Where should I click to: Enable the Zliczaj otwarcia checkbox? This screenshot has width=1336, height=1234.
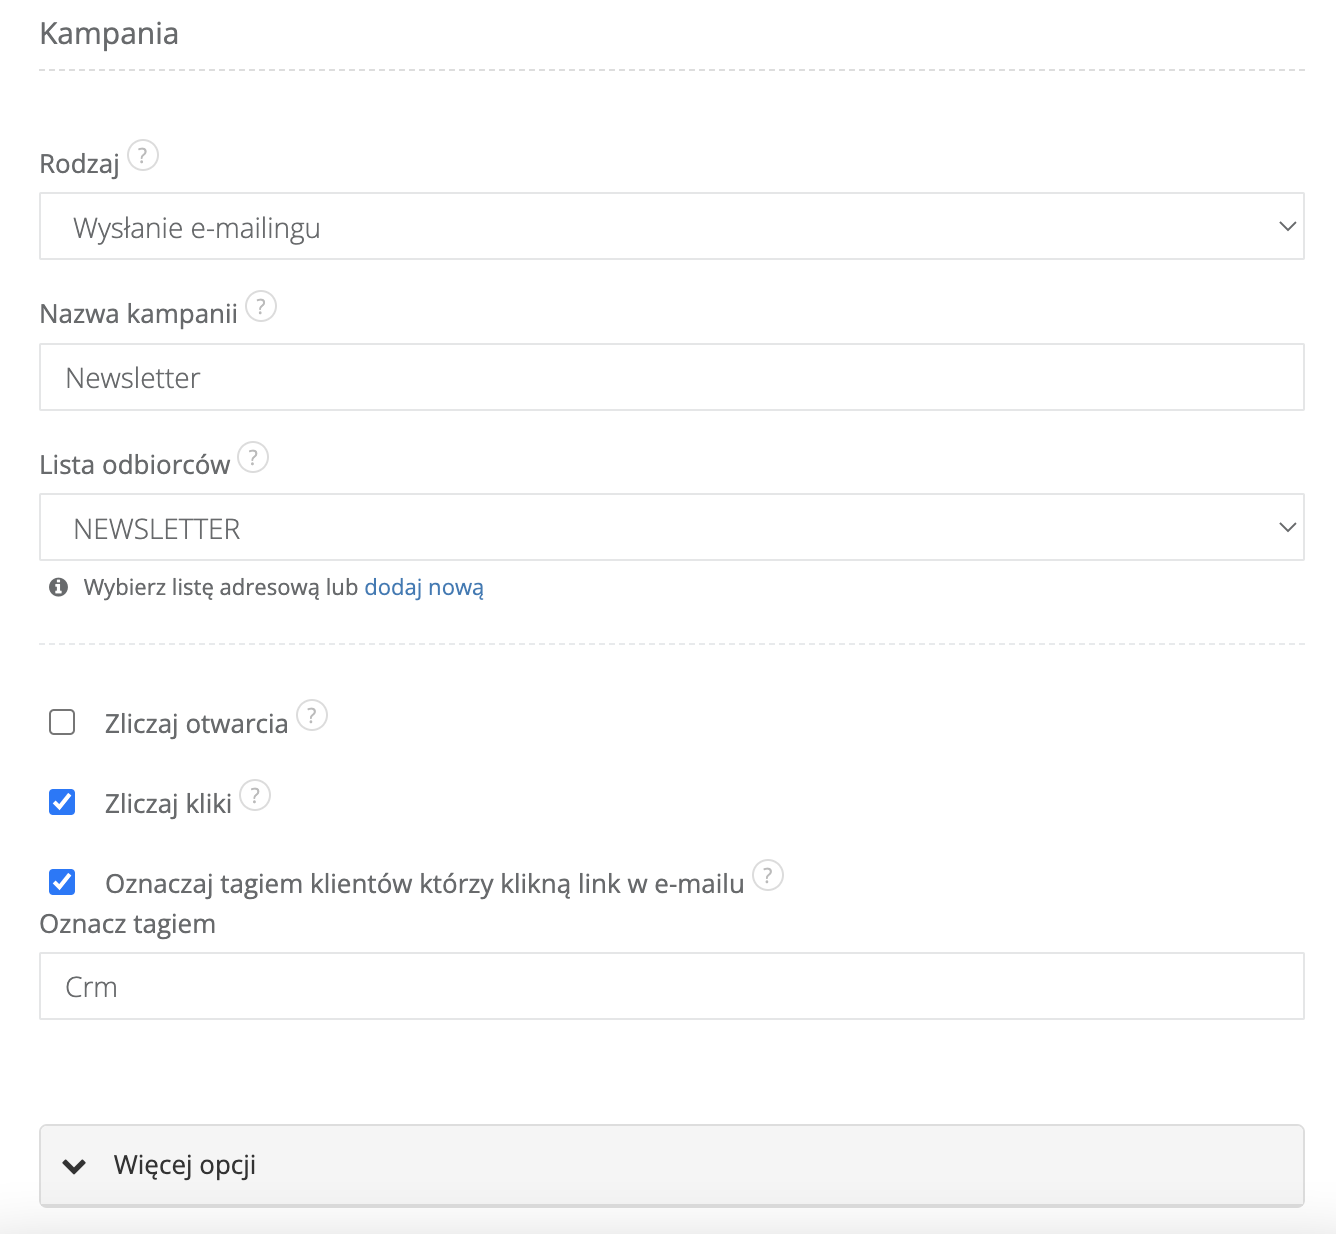click(x=62, y=722)
